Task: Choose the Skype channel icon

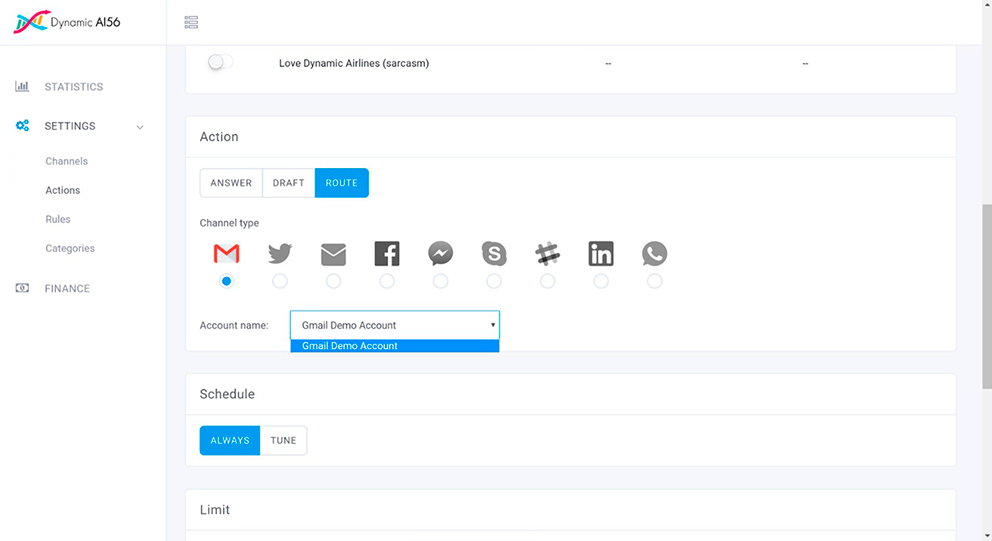Action: pos(494,254)
